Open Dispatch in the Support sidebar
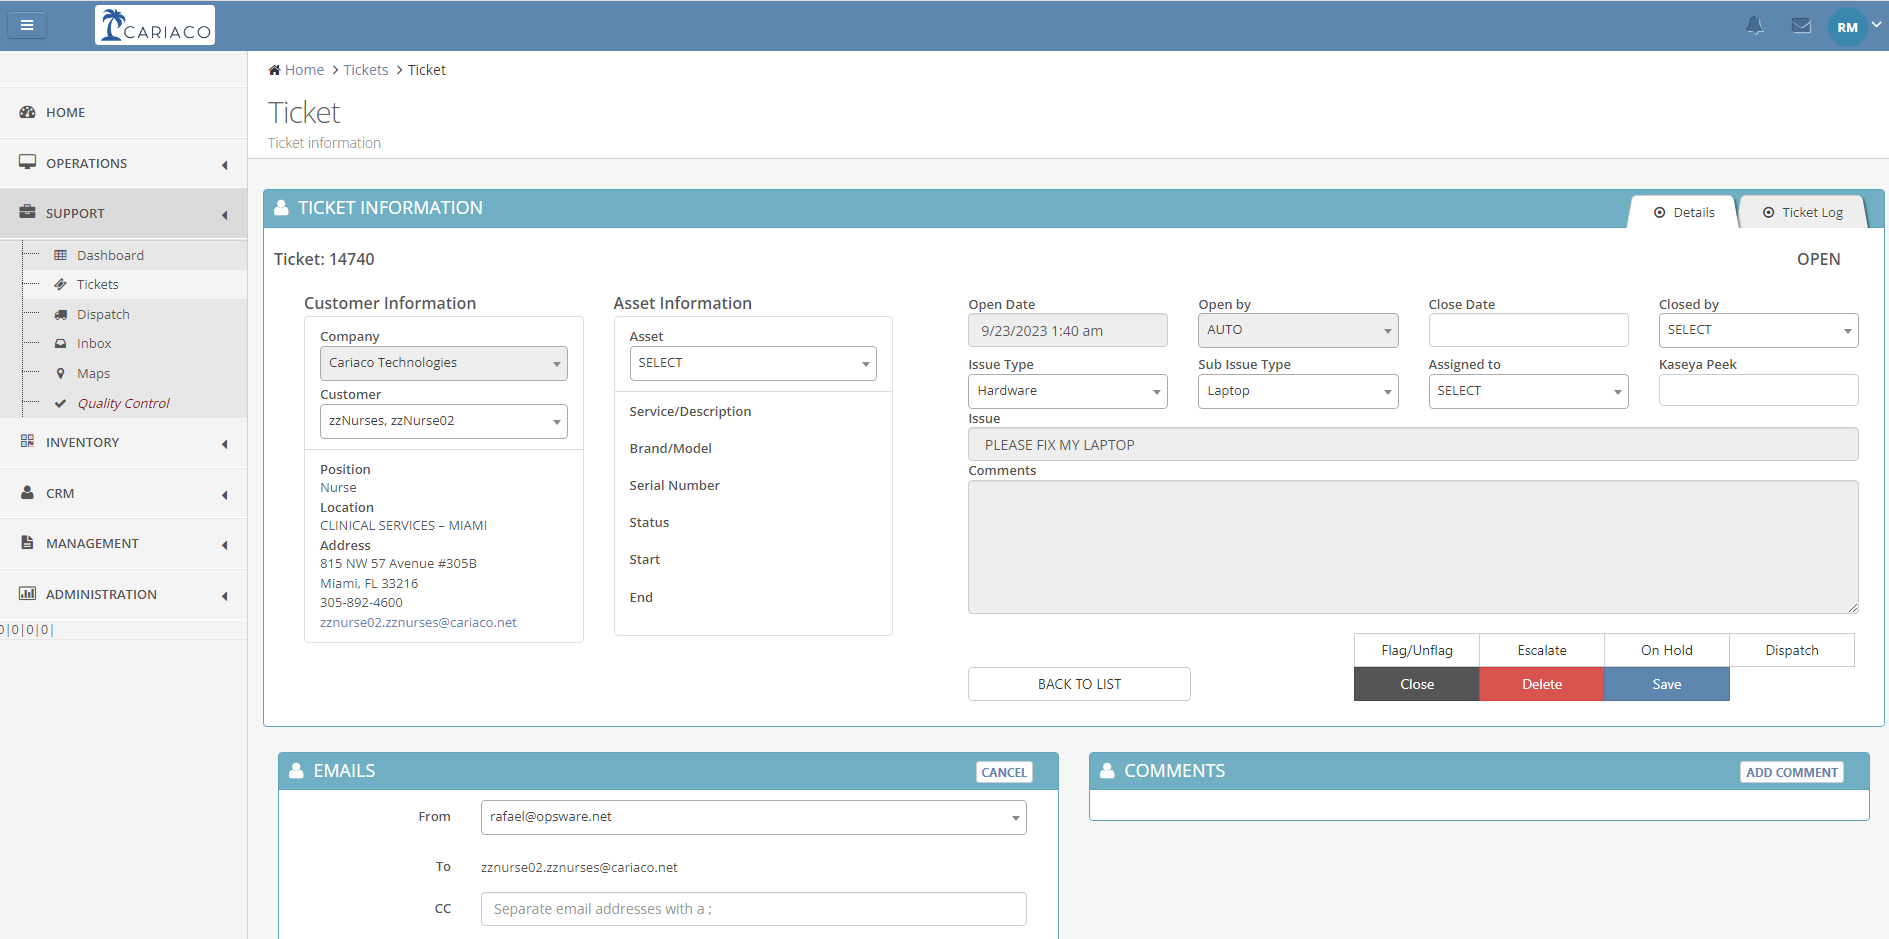 point(103,314)
